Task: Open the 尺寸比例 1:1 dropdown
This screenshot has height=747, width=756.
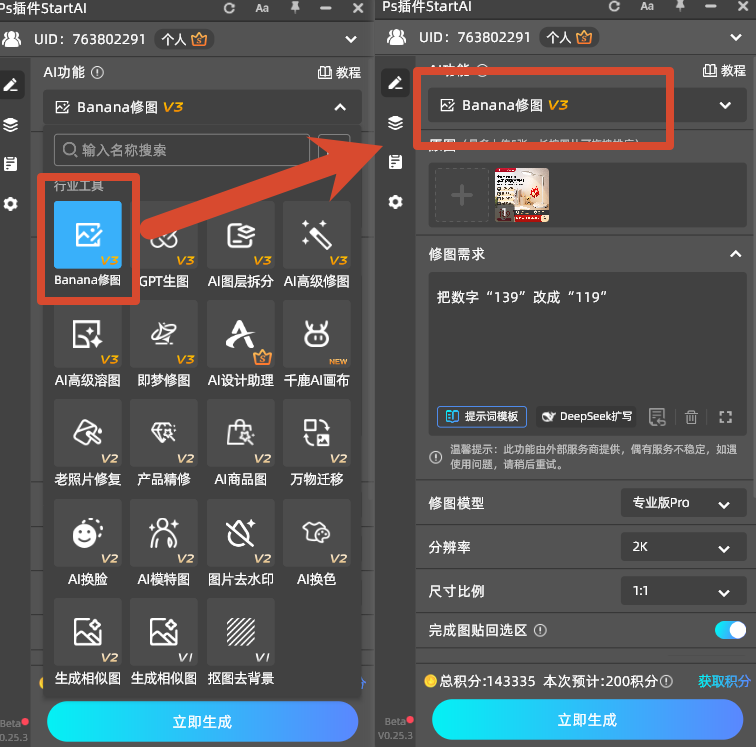Action: pos(683,591)
